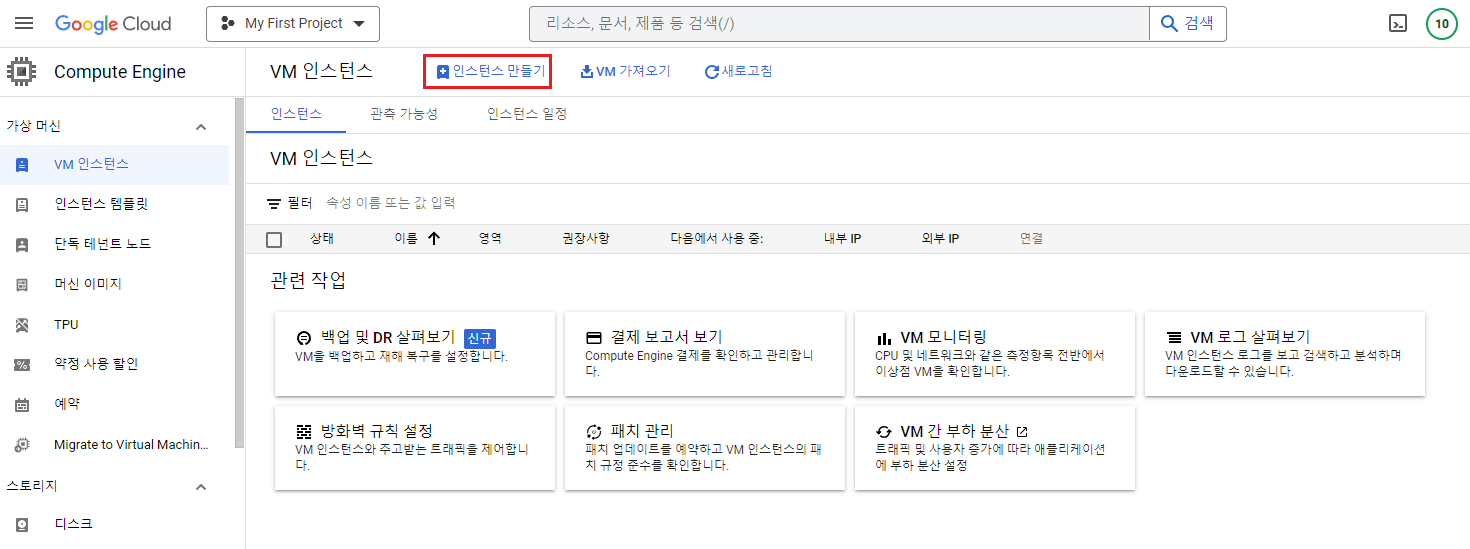Open Migrate to Virtual Machines in sidebar
The height and width of the screenshot is (549, 1470).
coord(114,444)
